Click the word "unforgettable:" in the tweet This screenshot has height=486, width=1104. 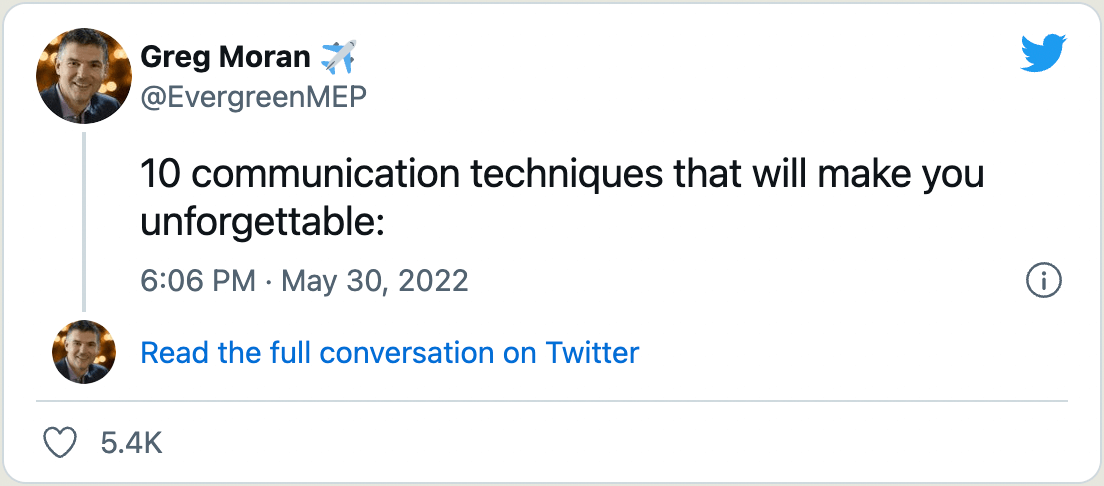click(263, 221)
